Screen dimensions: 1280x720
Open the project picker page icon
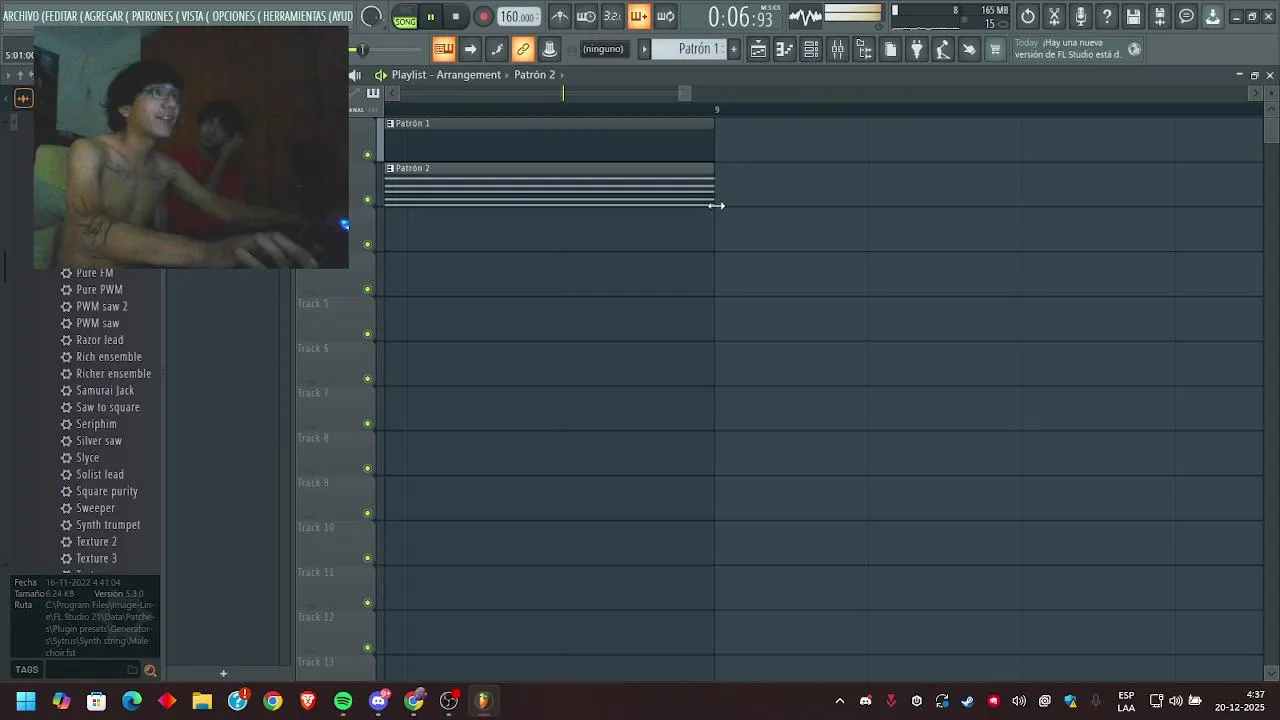pyautogui.click(x=891, y=49)
